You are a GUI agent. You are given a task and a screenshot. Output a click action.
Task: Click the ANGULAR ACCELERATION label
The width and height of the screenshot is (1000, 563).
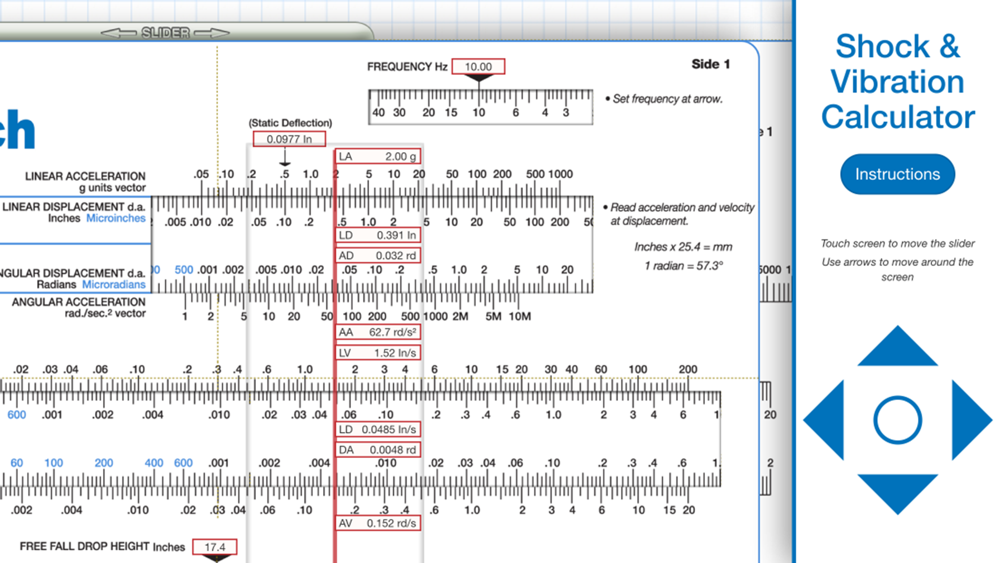pyautogui.click(x=78, y=302)
